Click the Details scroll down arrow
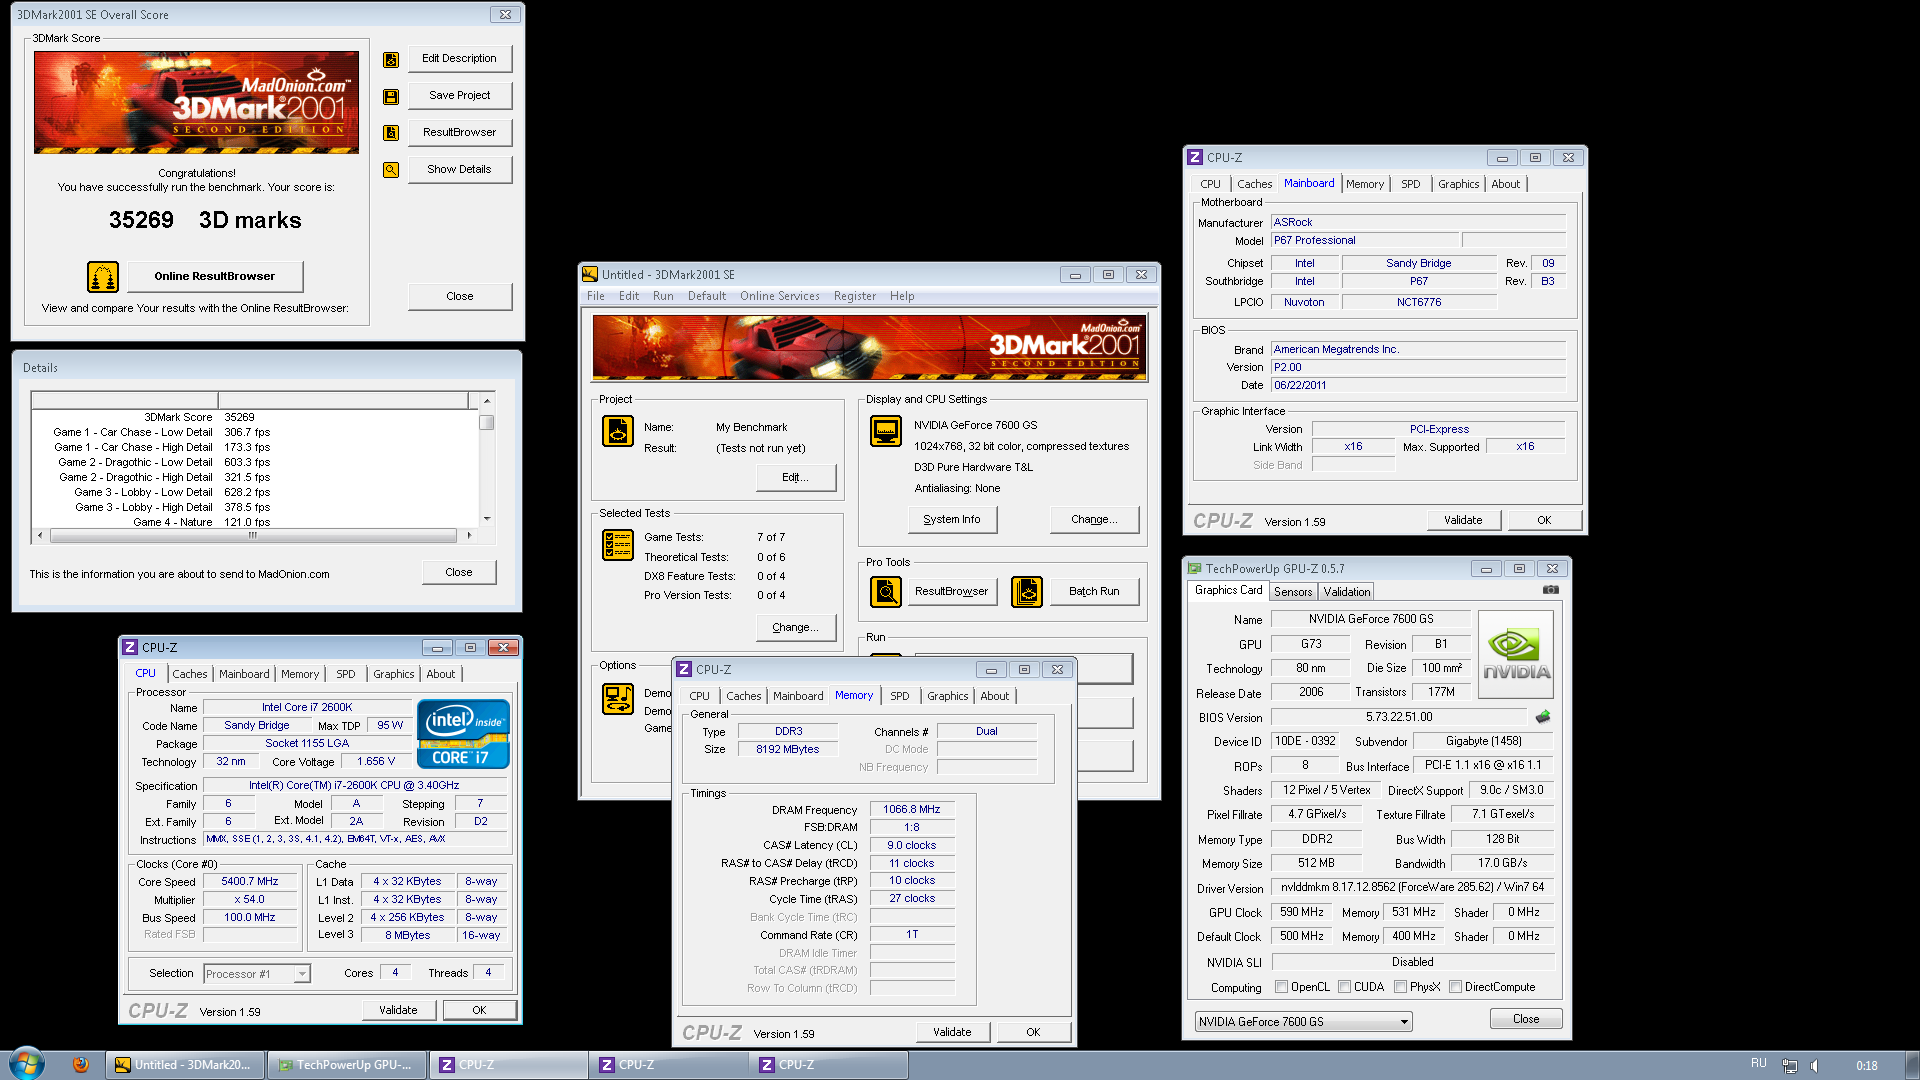The image size is (1920, 1080). [487, 519]
